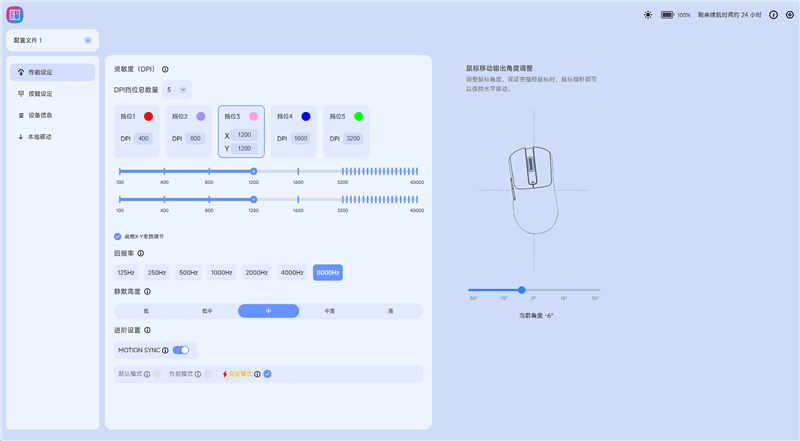Click the 100% battery percentage text
This screenshot has height=441, width=800.
(684, 15)
